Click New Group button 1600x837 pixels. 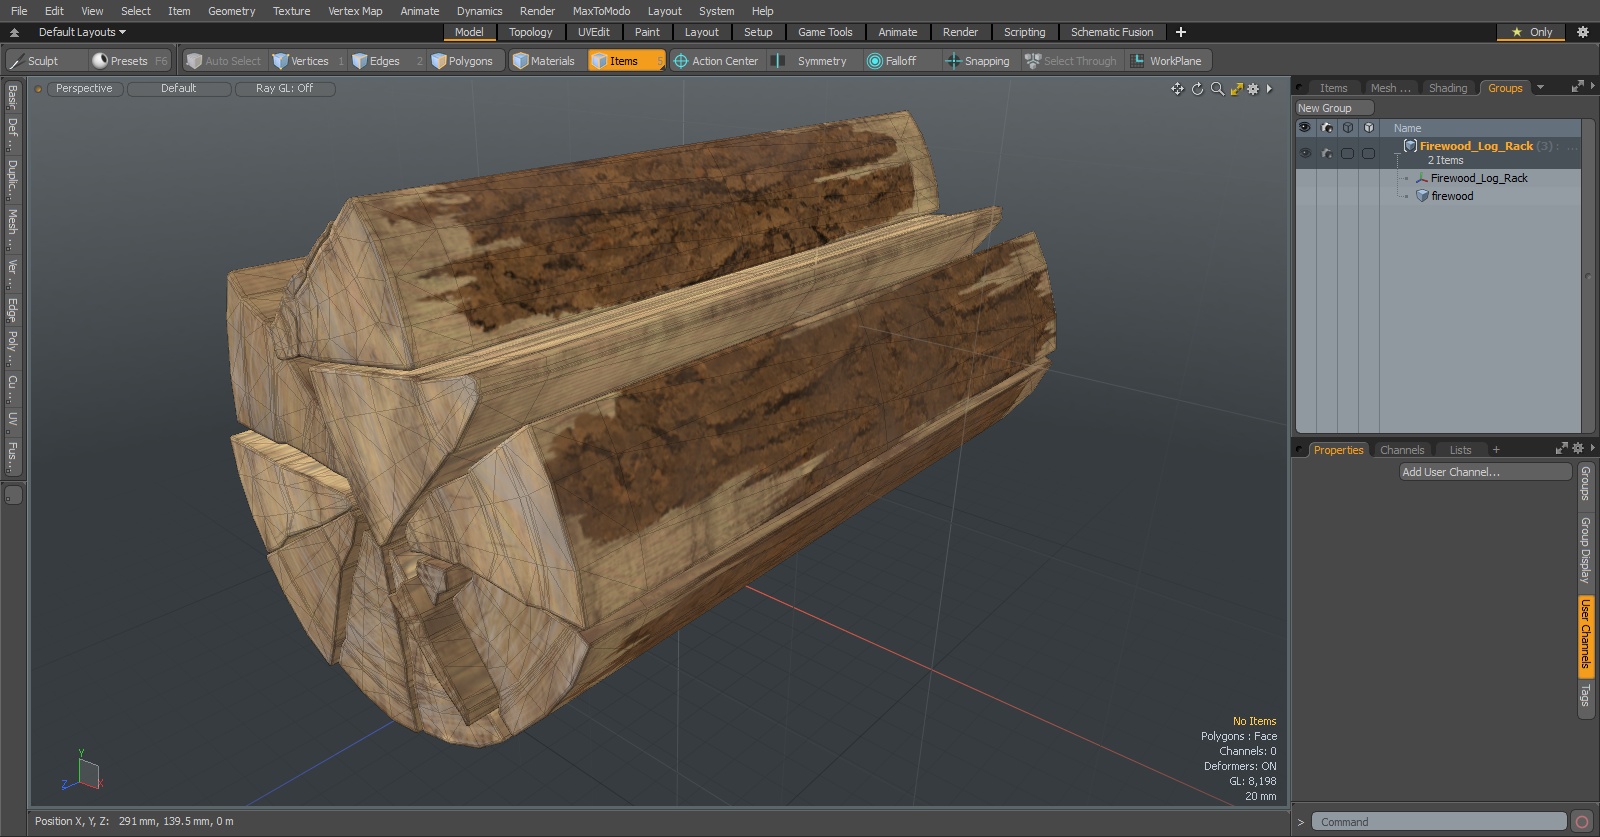tap(1334, 108)
